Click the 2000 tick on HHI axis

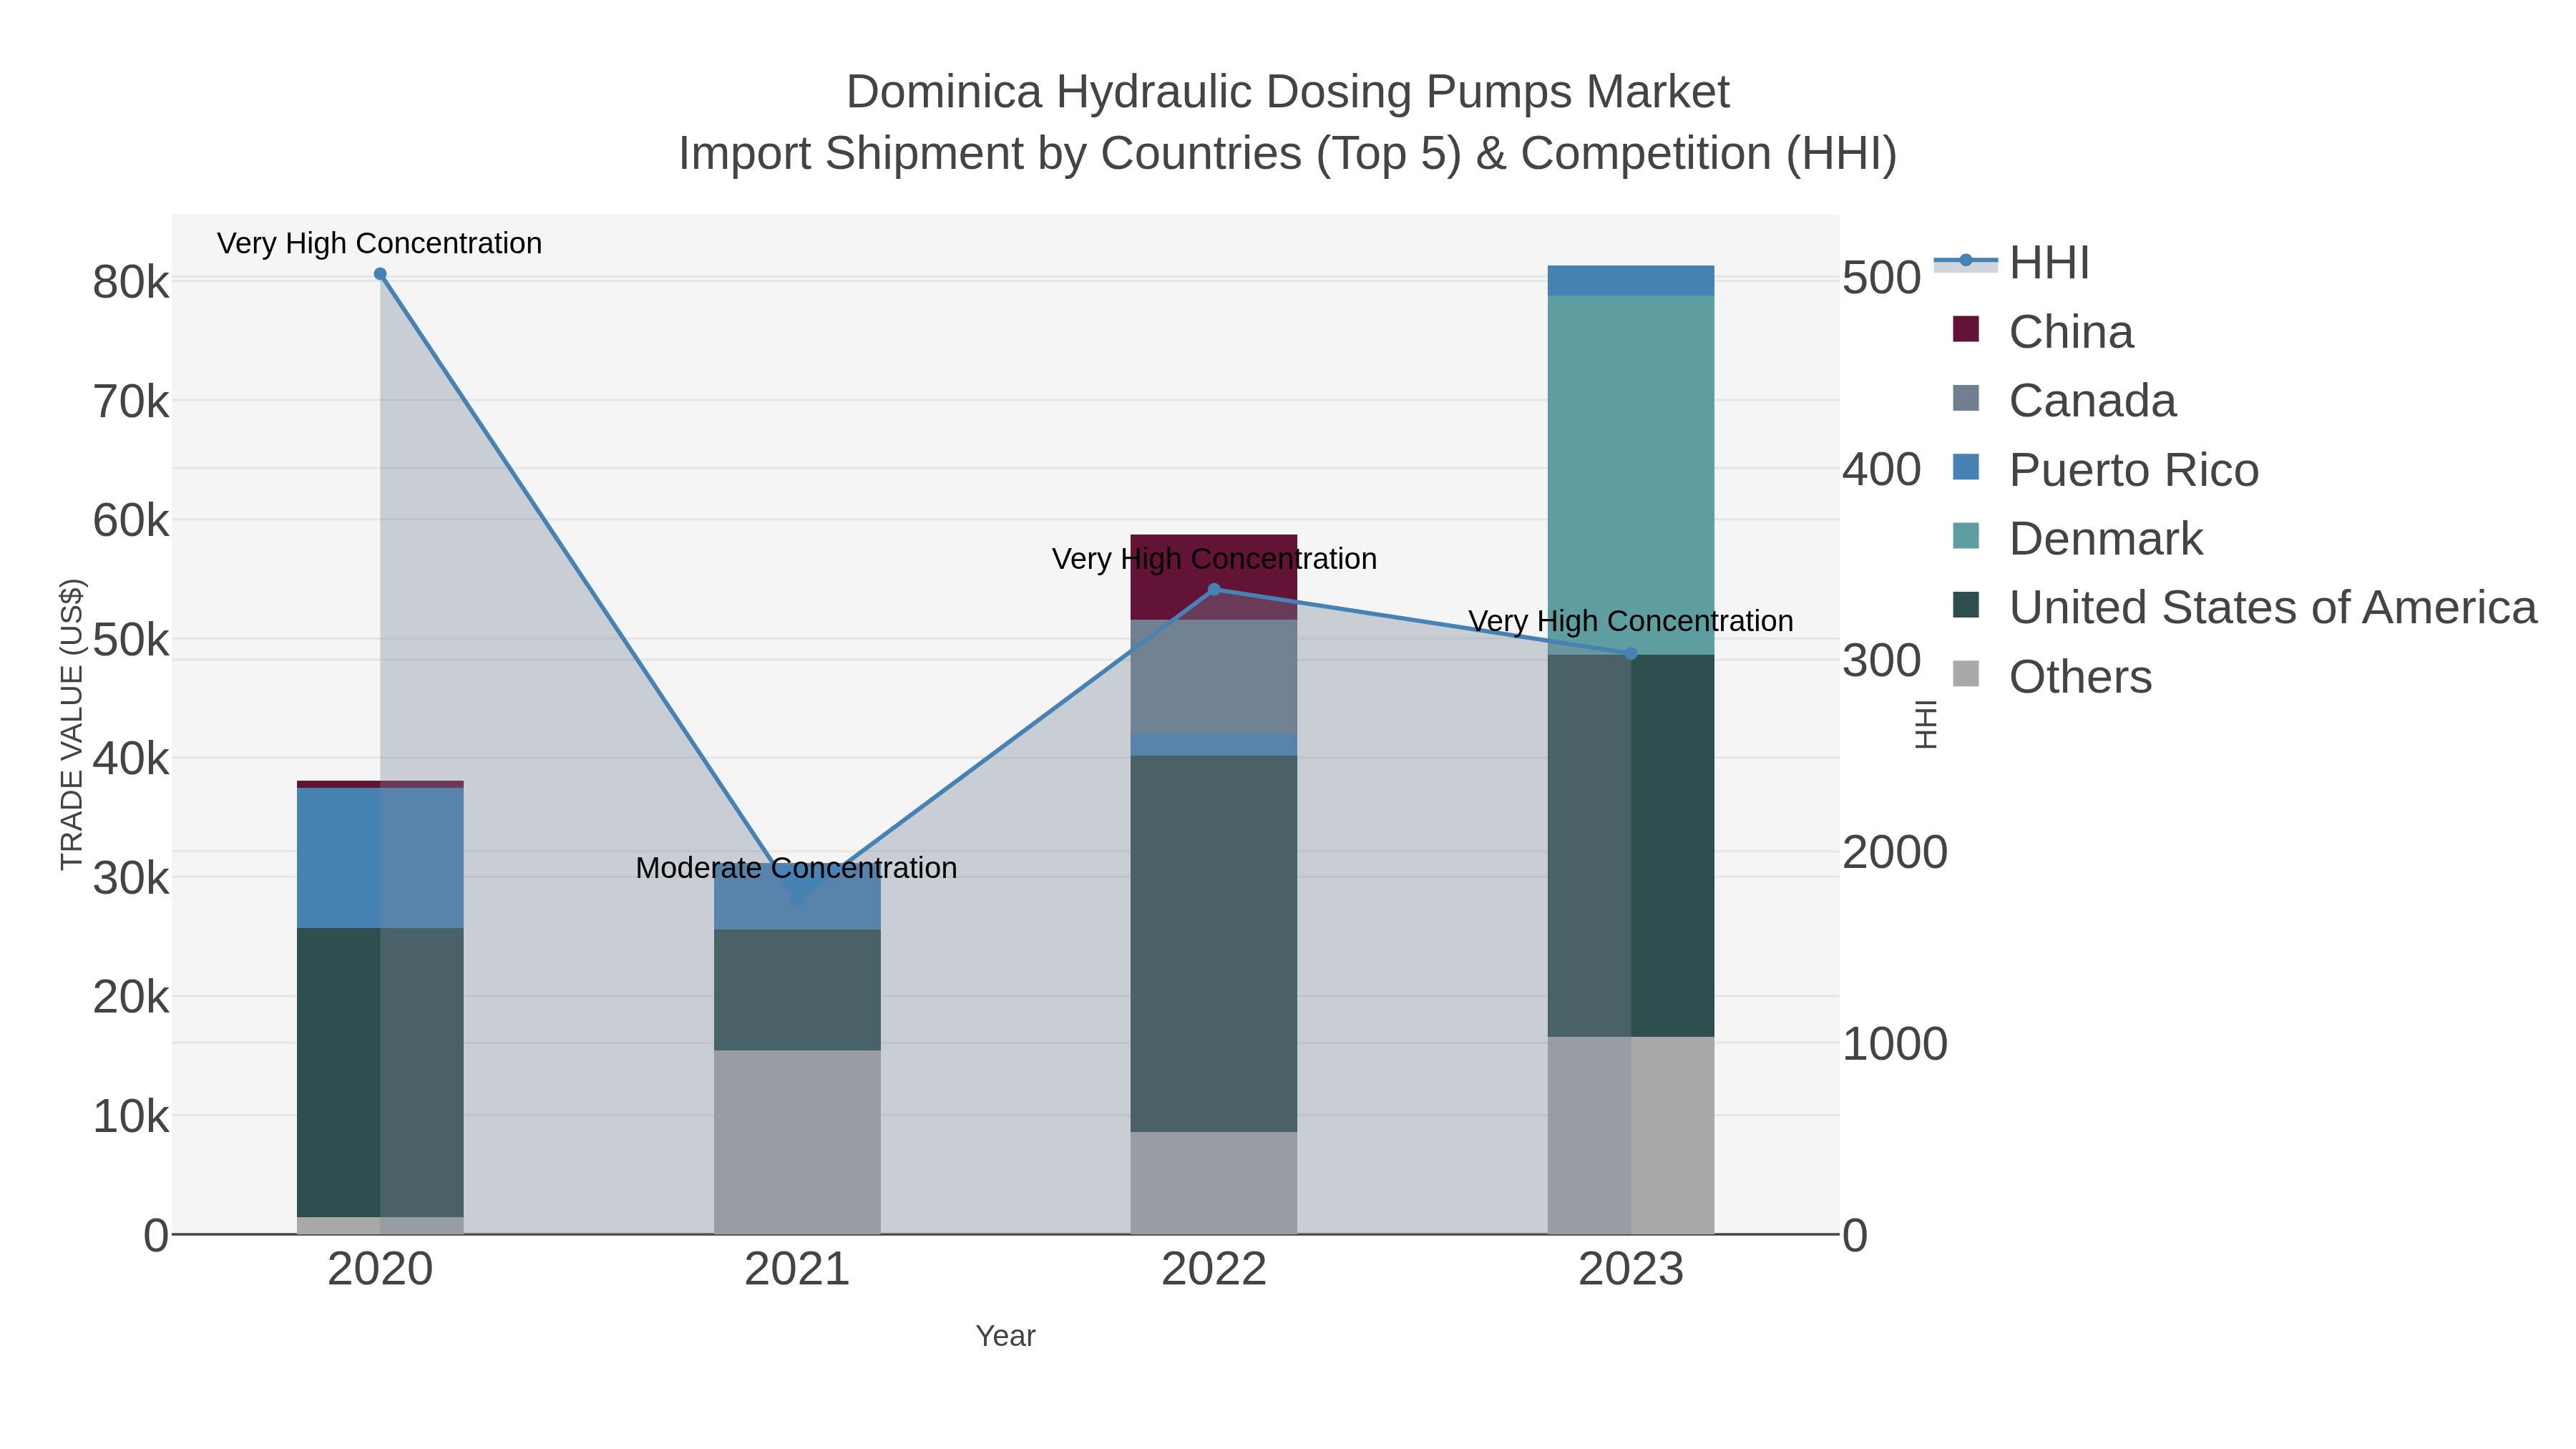pyautogui.click(x=1895, y=852)
